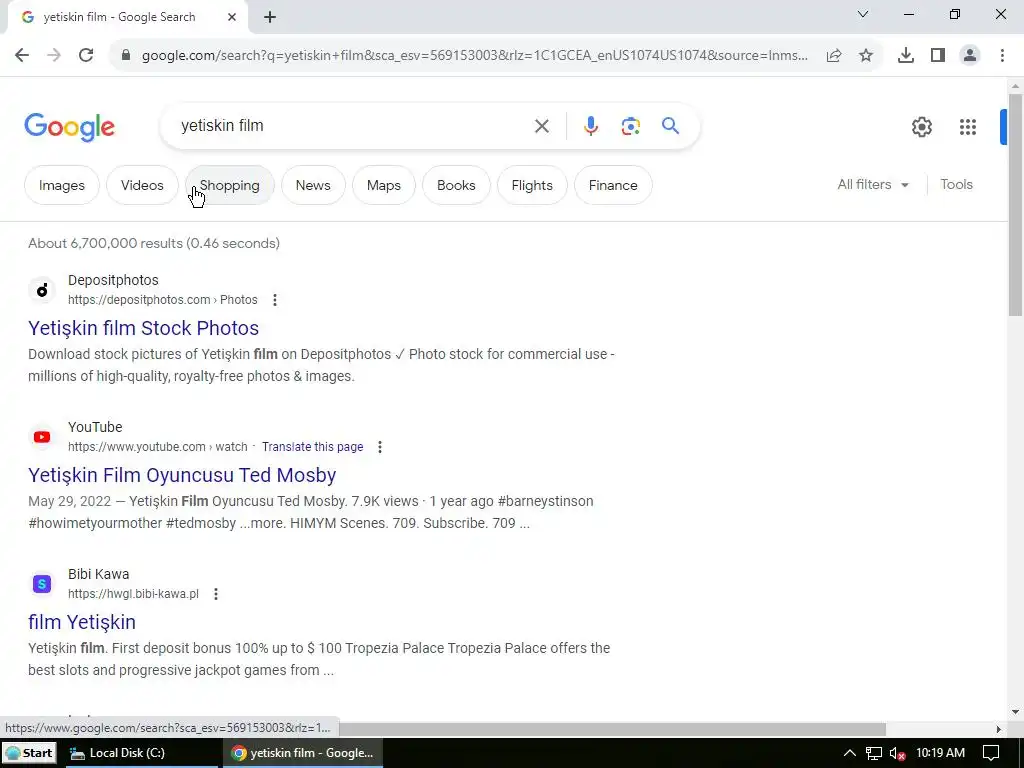Expand the All filters dropdown
Image resolution: width=1024 pixels, height=768 pixels.
click(x=873, y=185)
